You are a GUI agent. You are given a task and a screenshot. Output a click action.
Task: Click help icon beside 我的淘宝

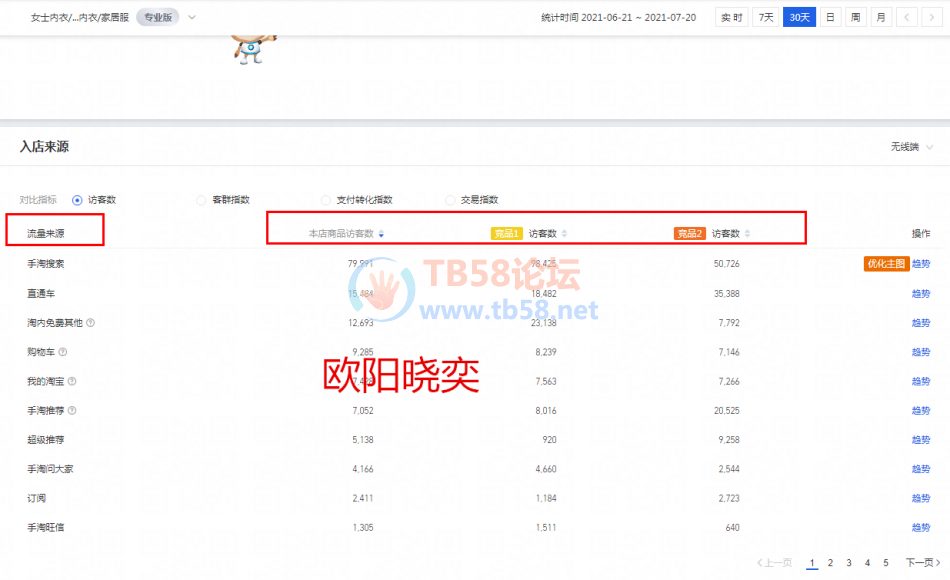[72, 381]
